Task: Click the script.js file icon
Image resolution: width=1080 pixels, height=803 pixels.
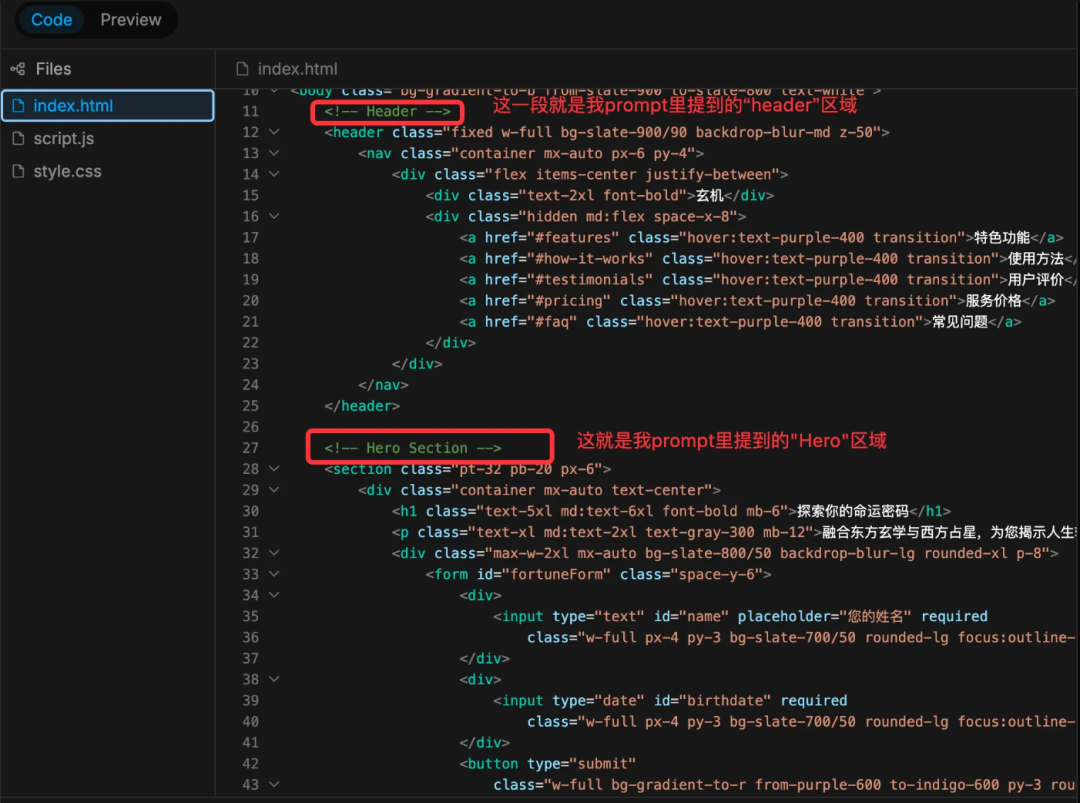Action: coord(19,138)
